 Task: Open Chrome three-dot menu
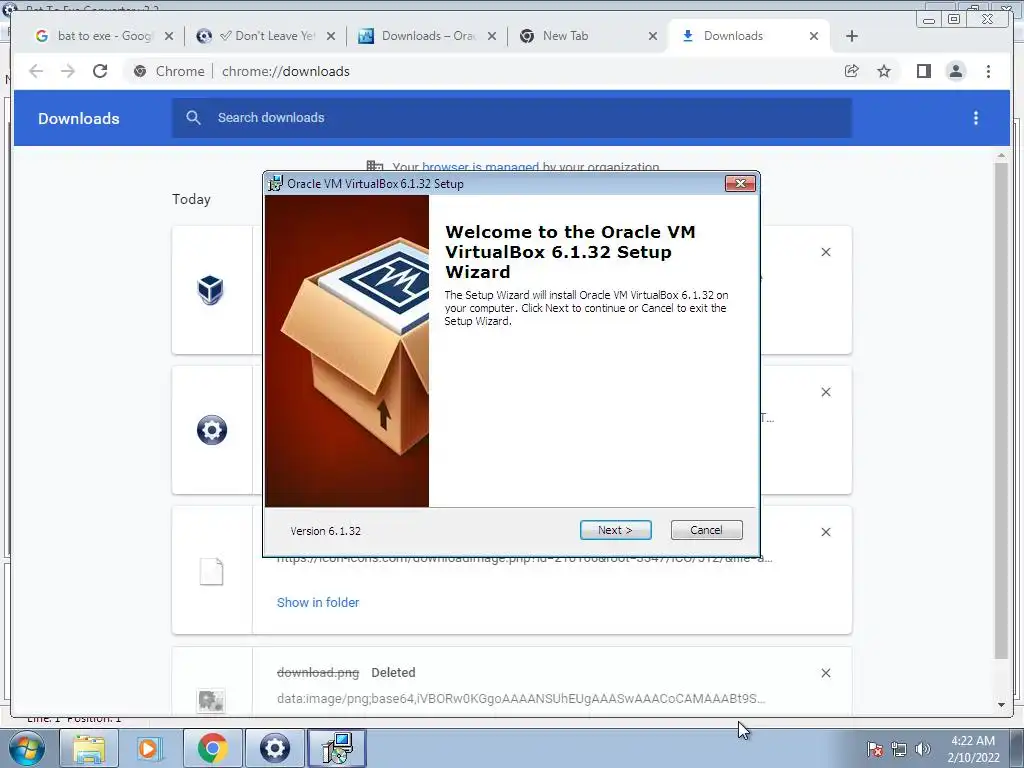click(988, 71)
